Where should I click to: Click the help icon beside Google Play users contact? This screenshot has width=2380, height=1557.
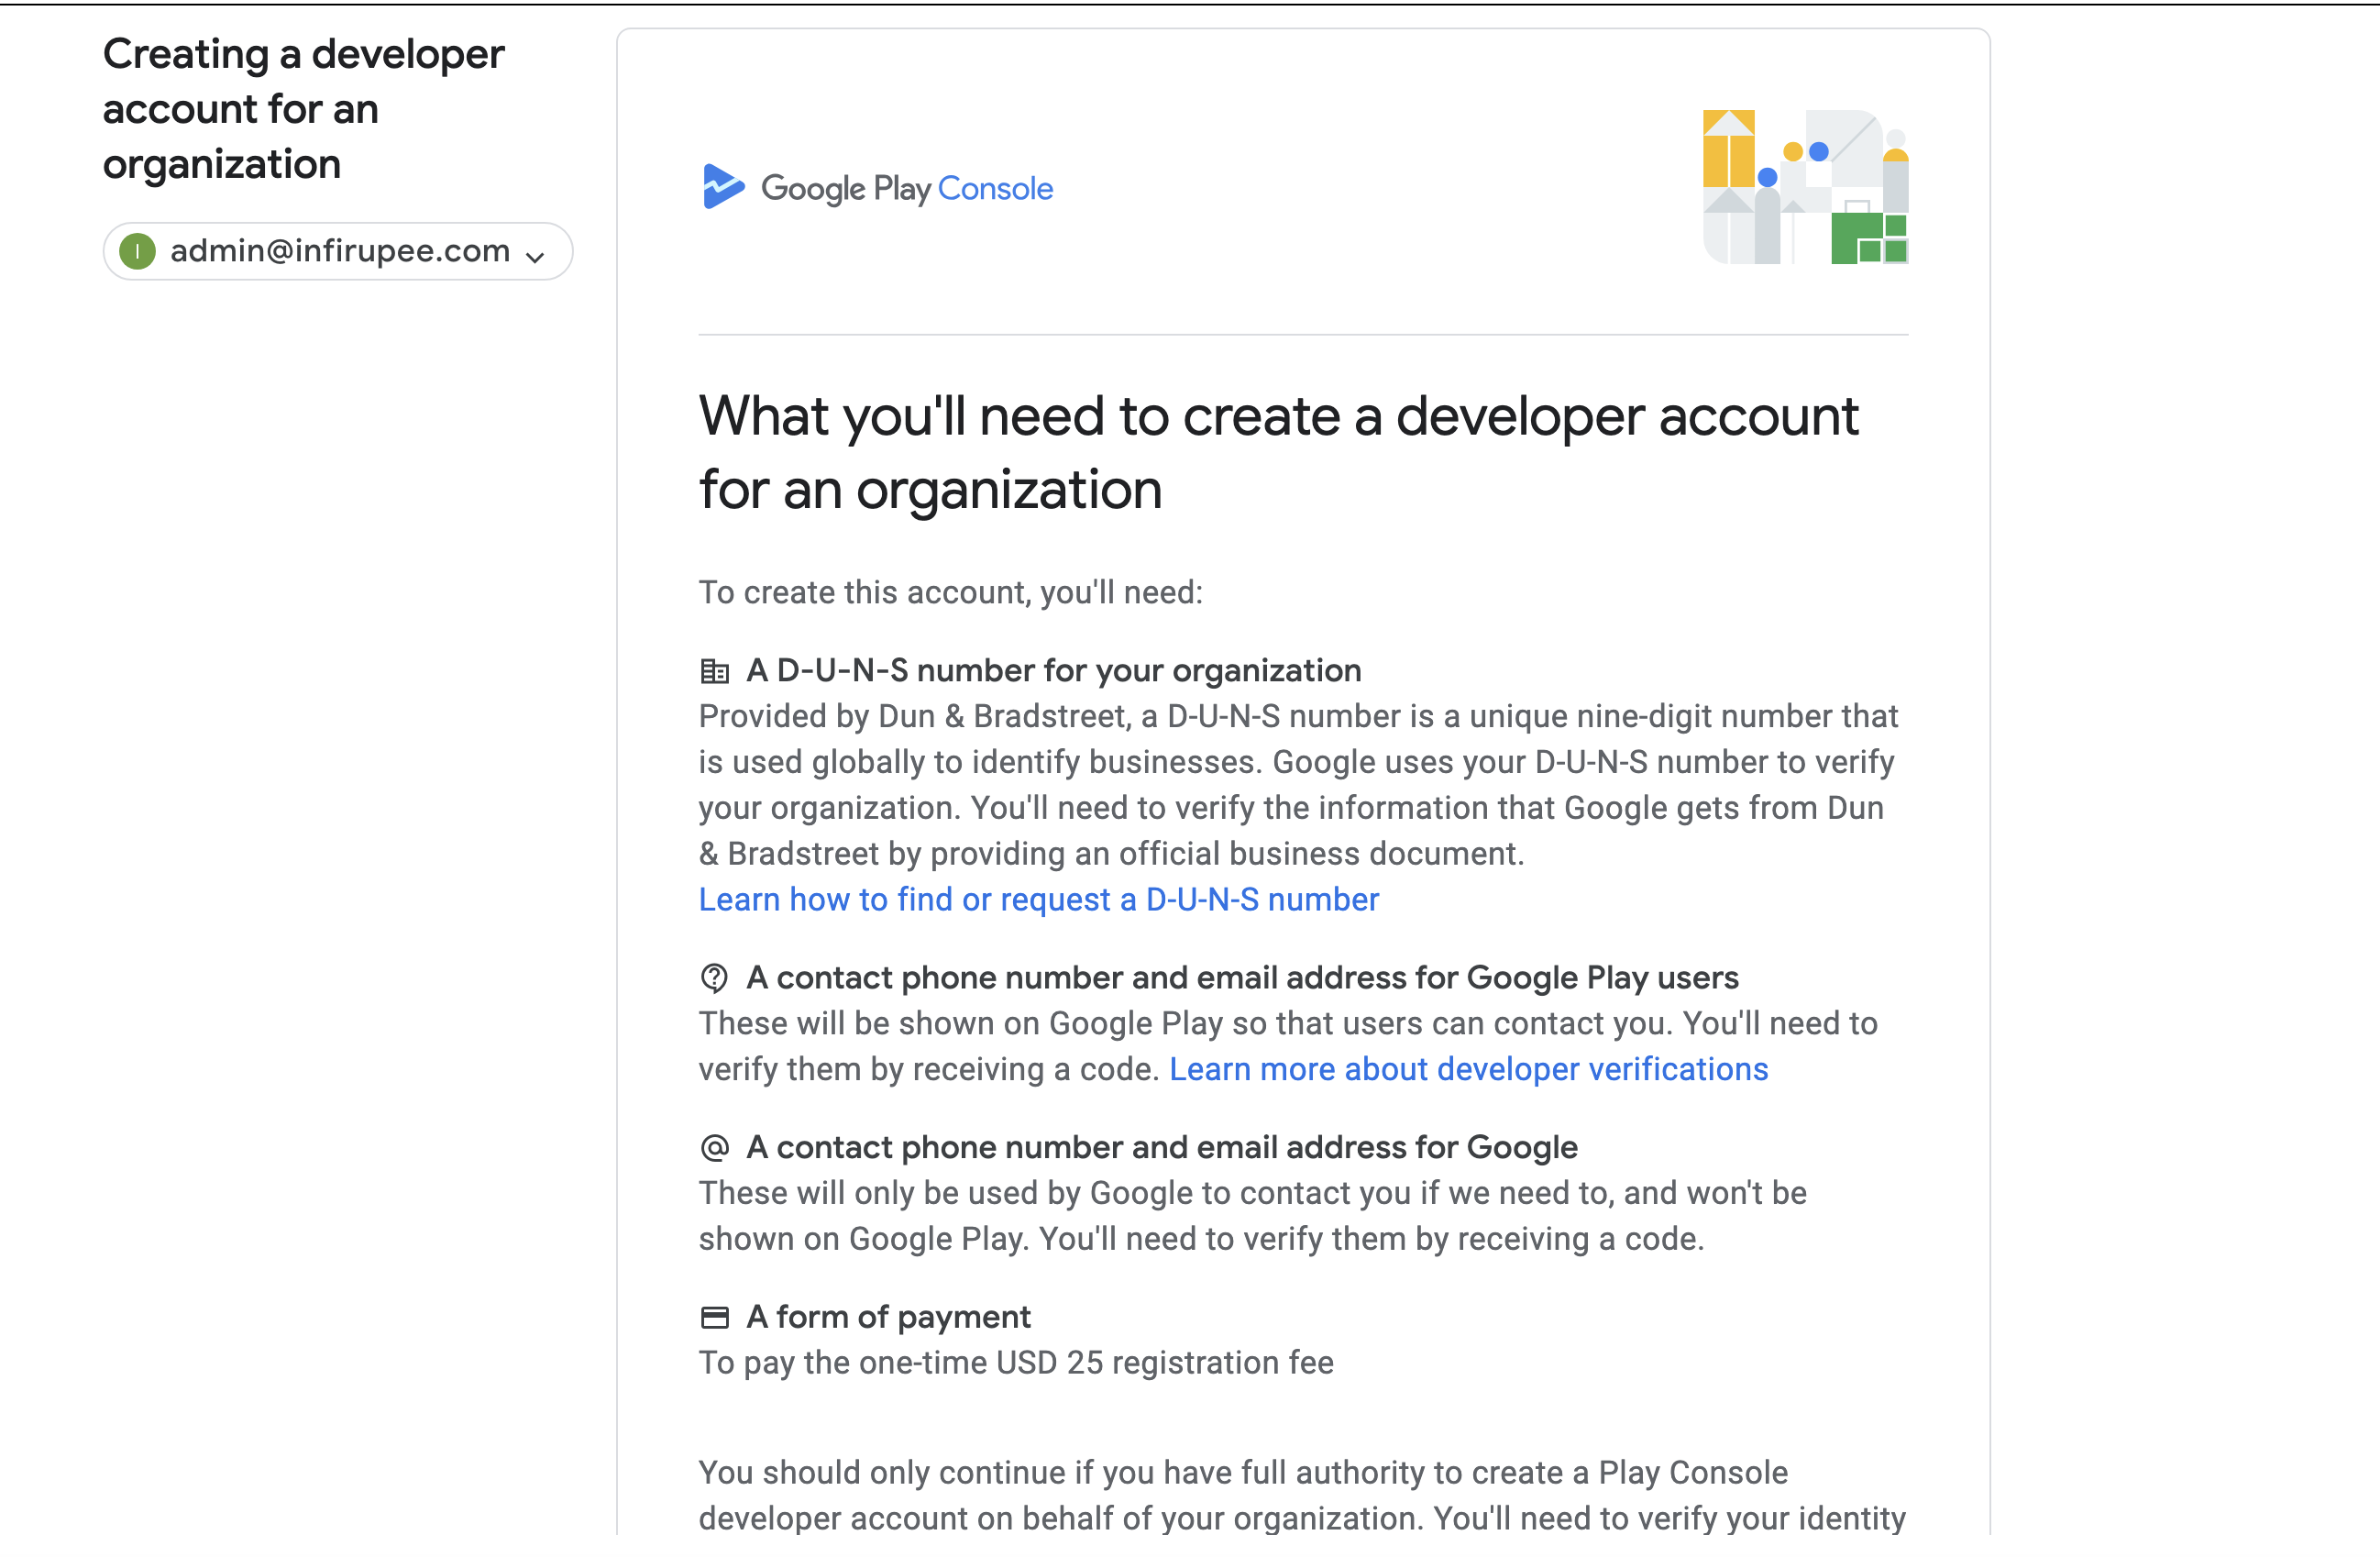(x=714, y=978)
